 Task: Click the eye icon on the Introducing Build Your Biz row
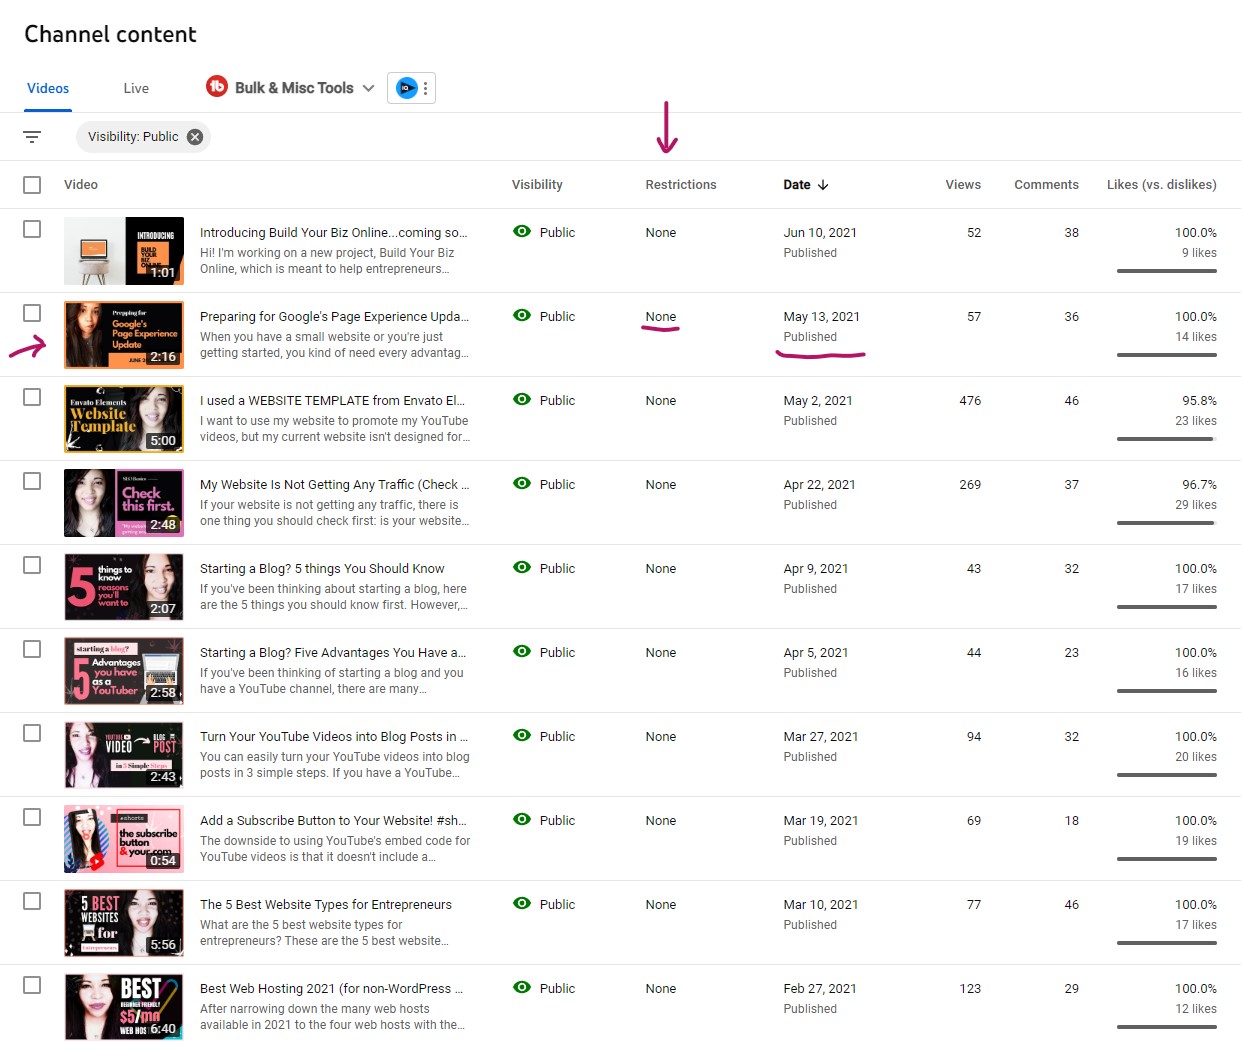522,231
